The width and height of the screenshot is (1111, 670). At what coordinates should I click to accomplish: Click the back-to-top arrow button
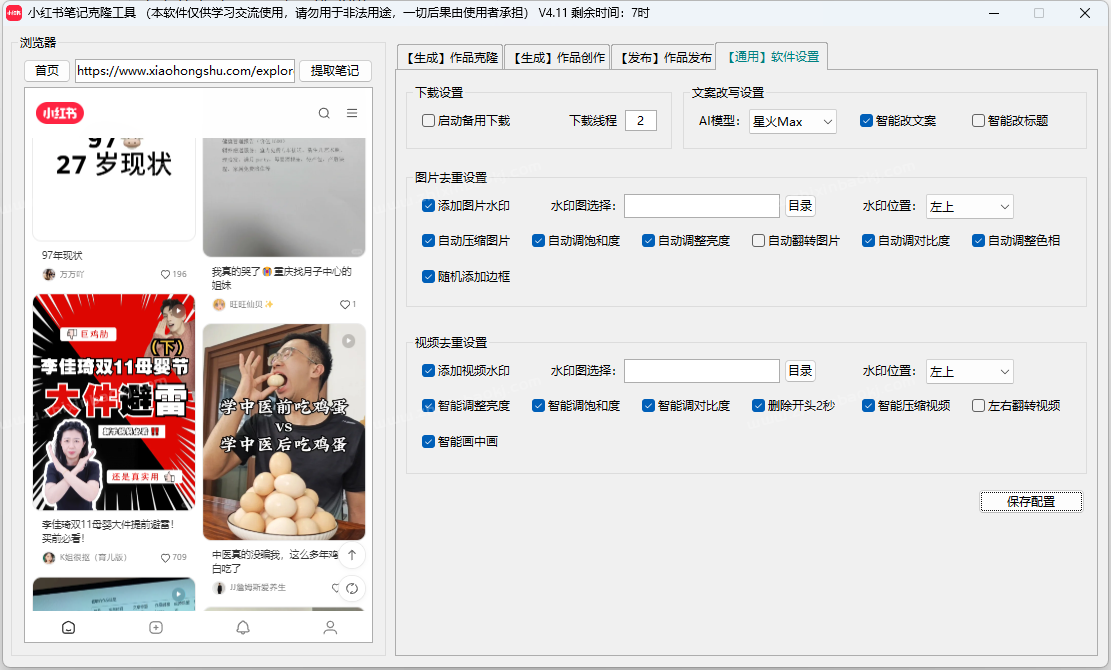[x=352, y=556]
